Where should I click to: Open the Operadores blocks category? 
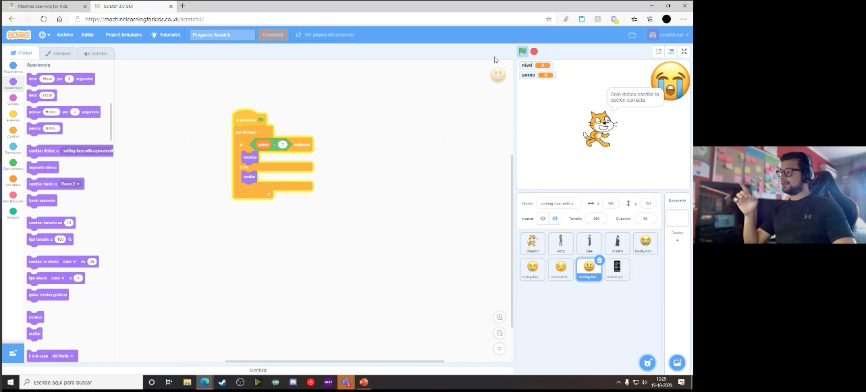click(x=13, y=165)
